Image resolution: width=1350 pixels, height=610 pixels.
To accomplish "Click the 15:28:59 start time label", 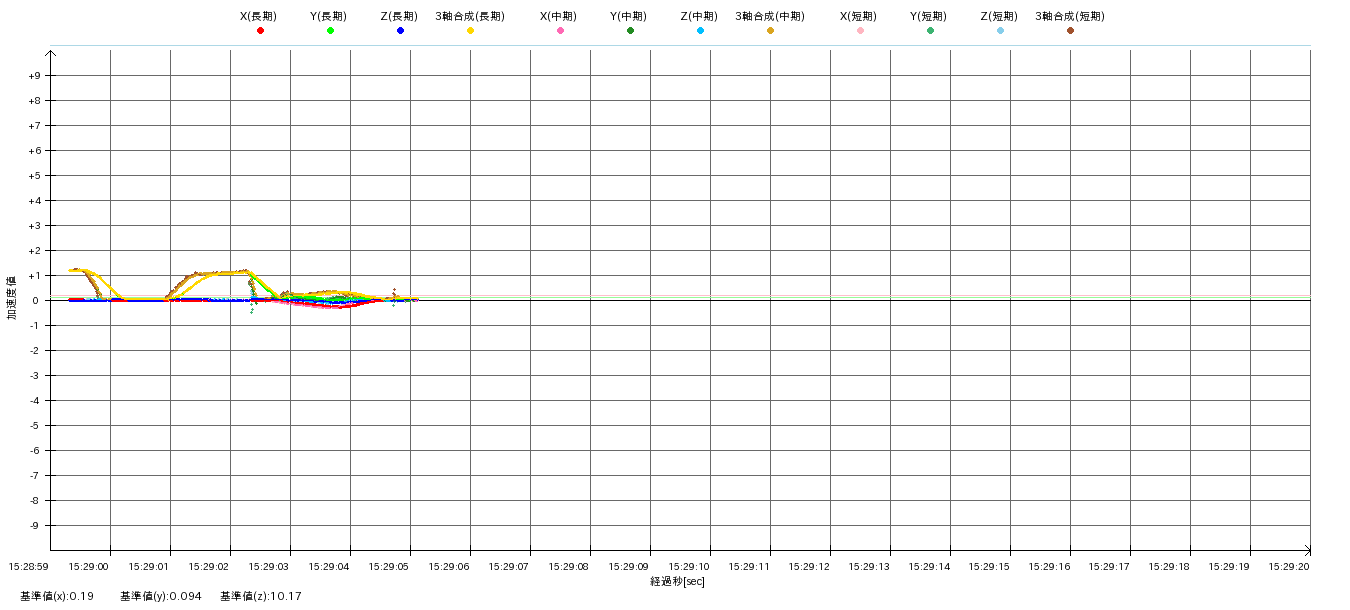I will click(29, 566).
